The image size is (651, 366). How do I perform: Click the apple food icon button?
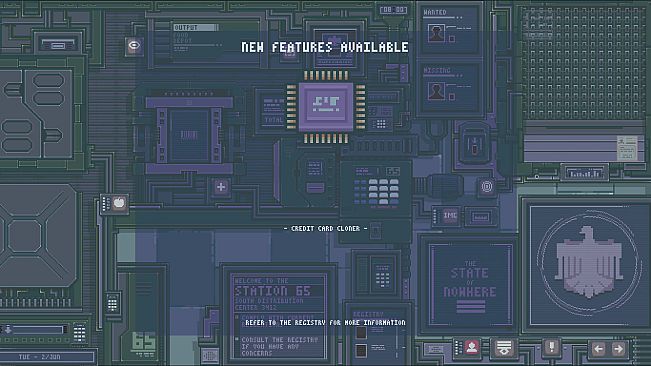point(119,203)
